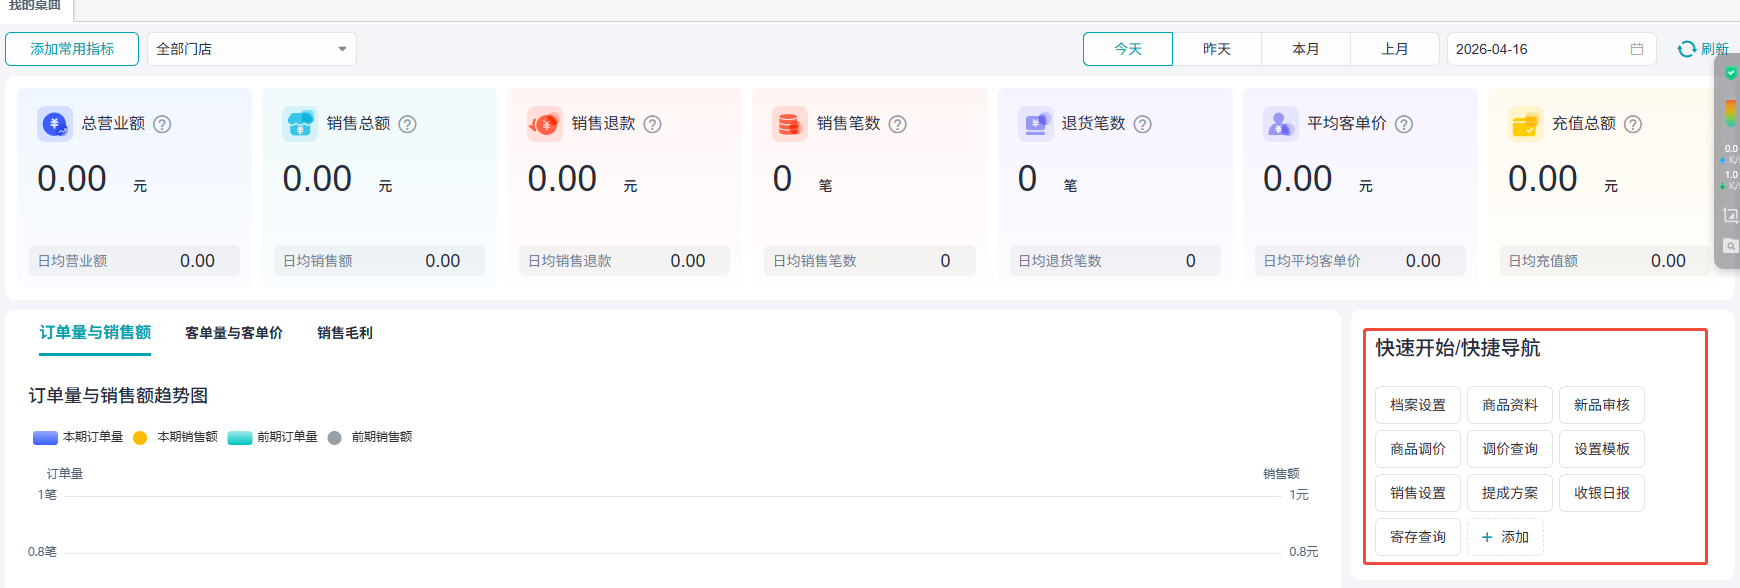Click the 销售笔数 stacked coins icon

point(789,124)
